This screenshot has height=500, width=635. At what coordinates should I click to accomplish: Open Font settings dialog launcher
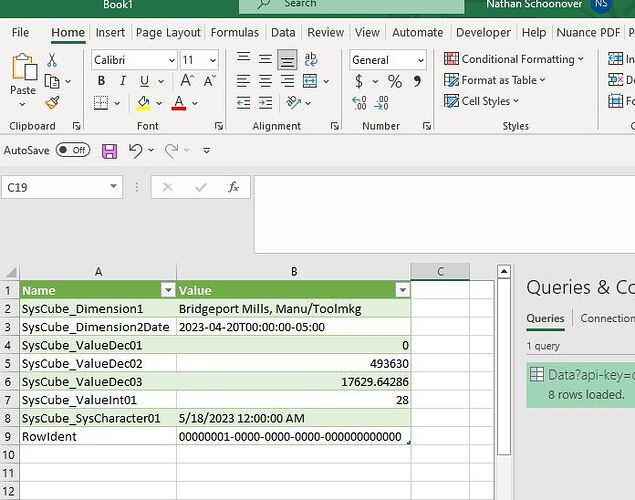(219, 126)
